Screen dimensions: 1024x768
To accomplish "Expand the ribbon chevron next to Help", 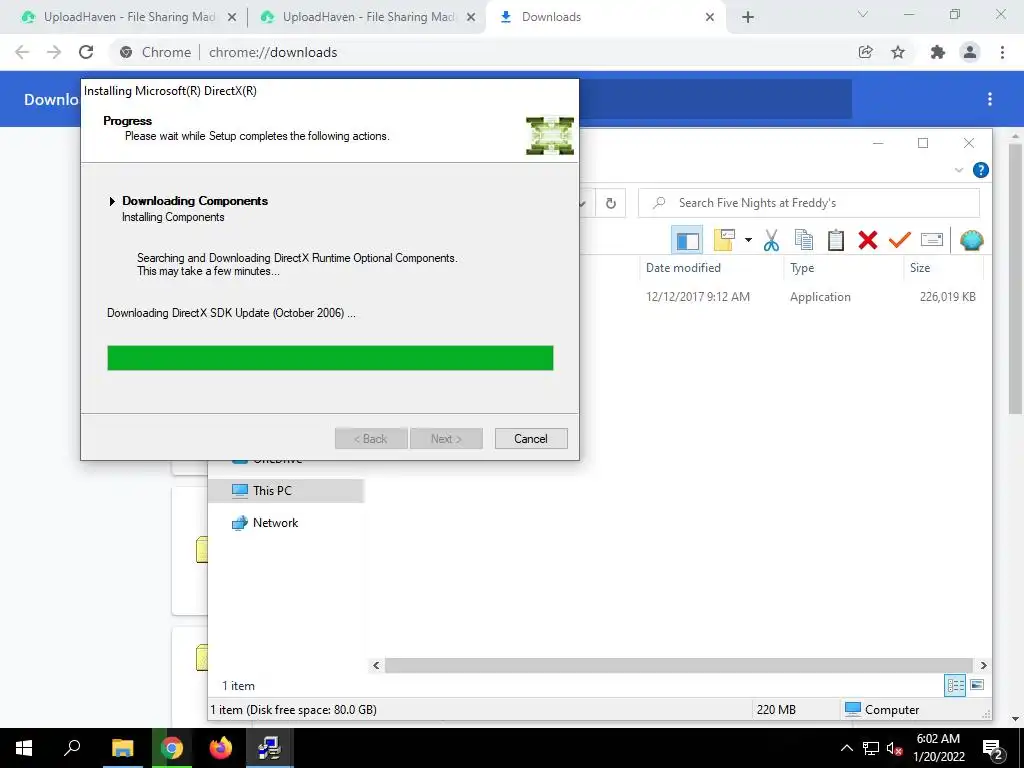I will tap(959, 170).
